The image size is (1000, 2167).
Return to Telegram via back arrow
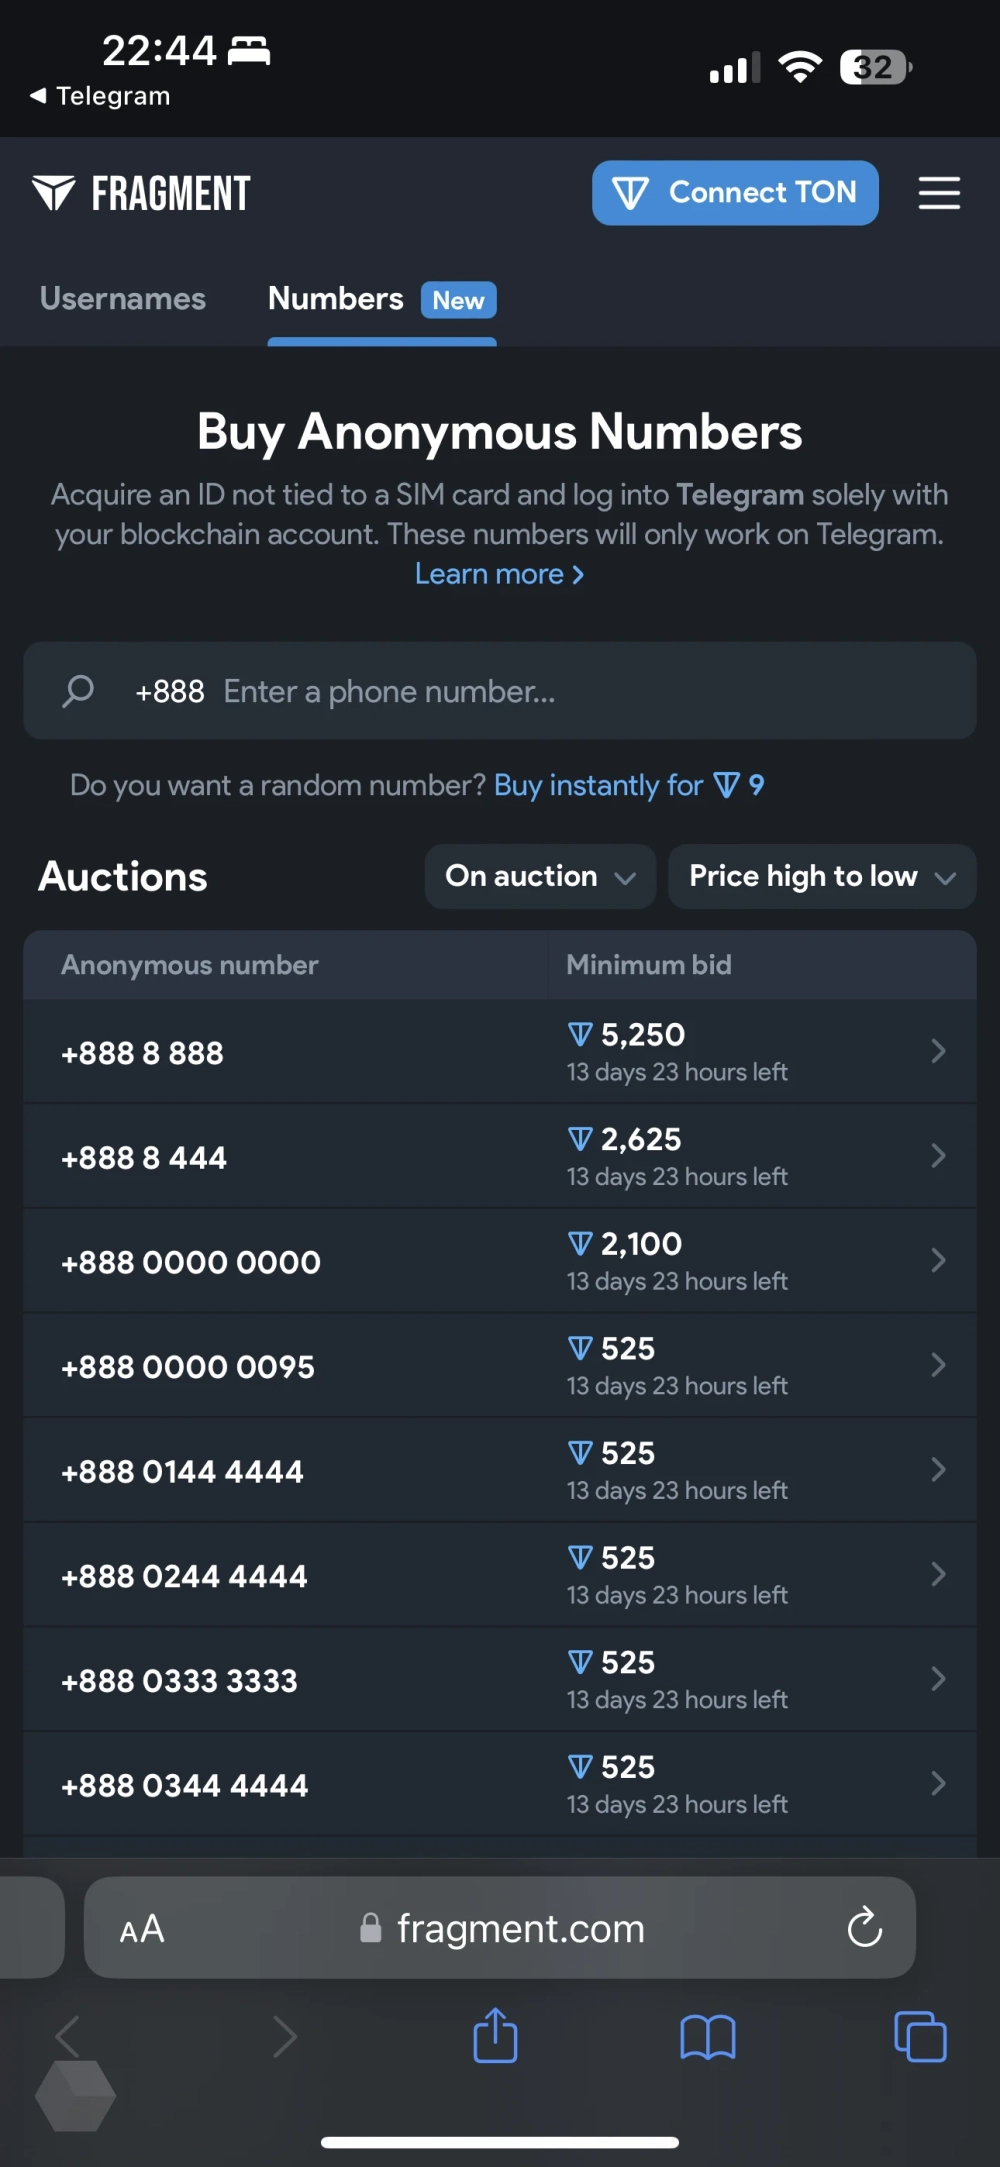[38, 96]
